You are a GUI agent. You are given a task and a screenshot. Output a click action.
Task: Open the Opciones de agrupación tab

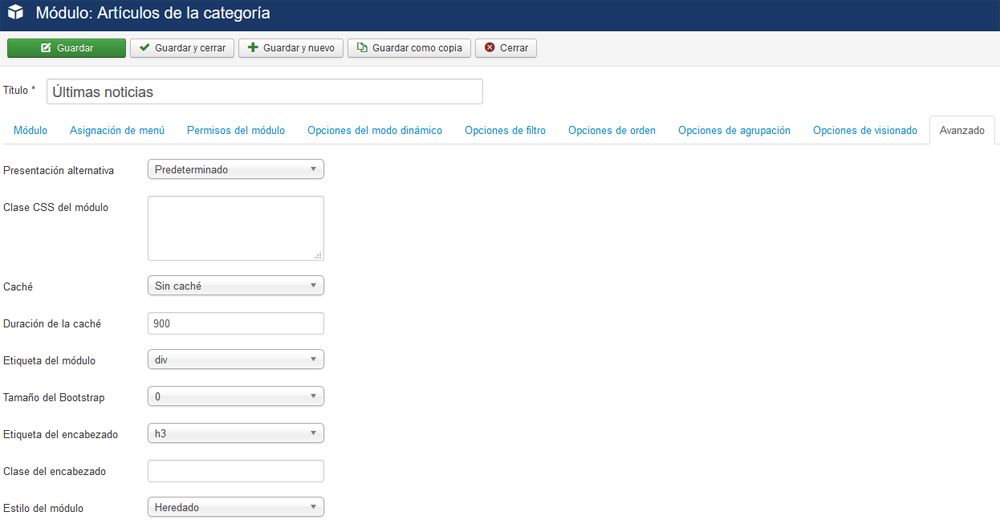pyautogui.click(x=734, y=130)
